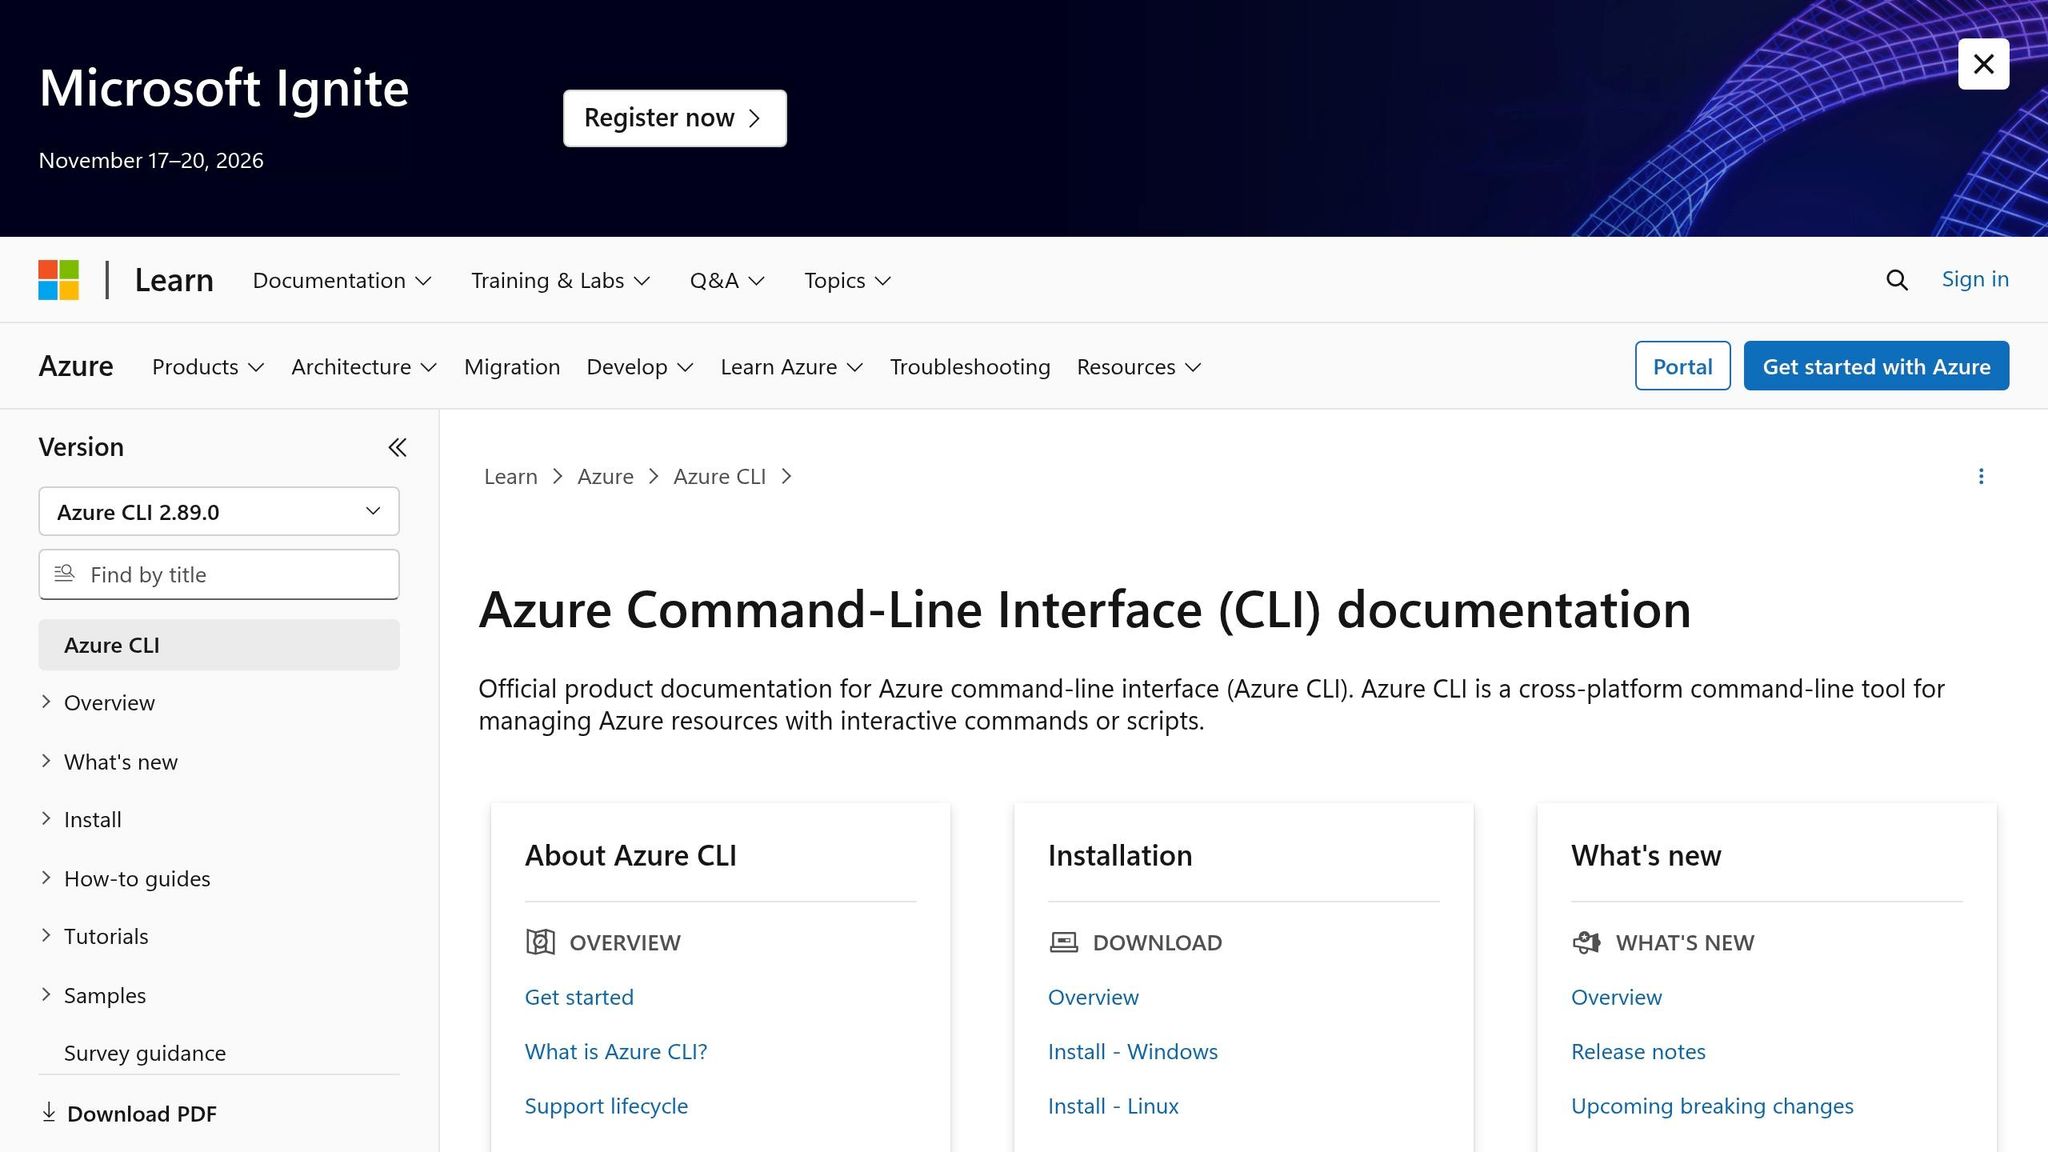Open Overview link in What's new card
Image resolution: width=2048 pixels, height=1152 pixels.
click(1616, 997)
